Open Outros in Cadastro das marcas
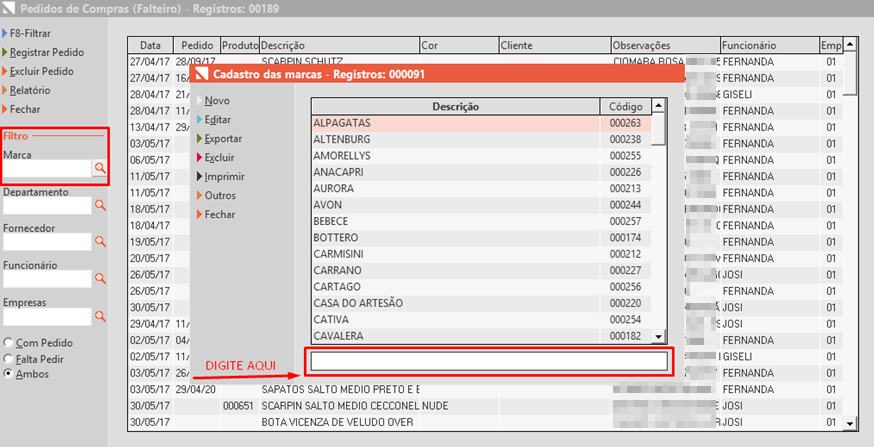This screenshot has height=447, width=874. 220,196
